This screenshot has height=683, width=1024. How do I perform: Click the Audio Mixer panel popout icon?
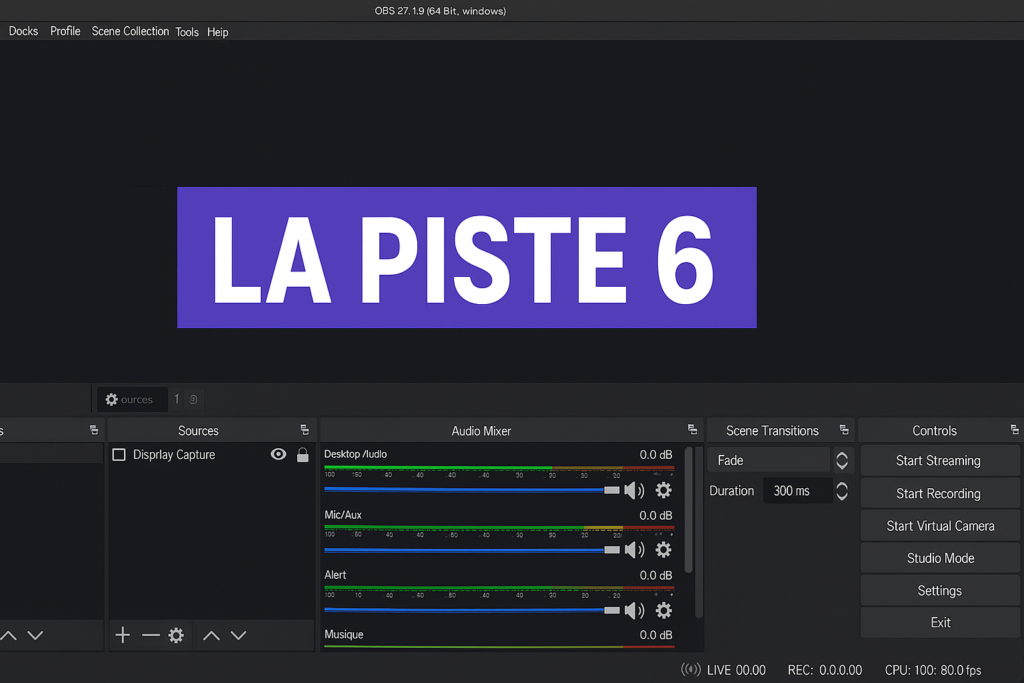[x=691, y=430]
